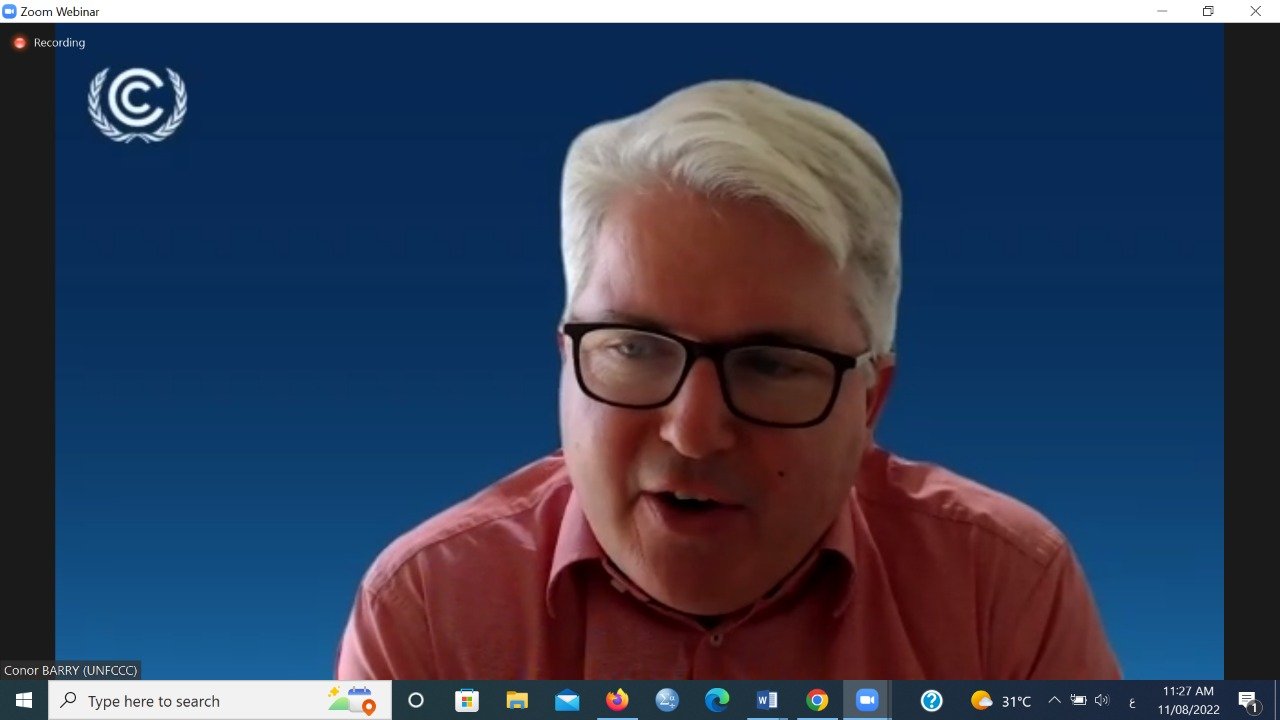Click the Conor BARRY (UNFCCC) name label
This screenshot has width=1280, height=720.
tap(70, 670)
